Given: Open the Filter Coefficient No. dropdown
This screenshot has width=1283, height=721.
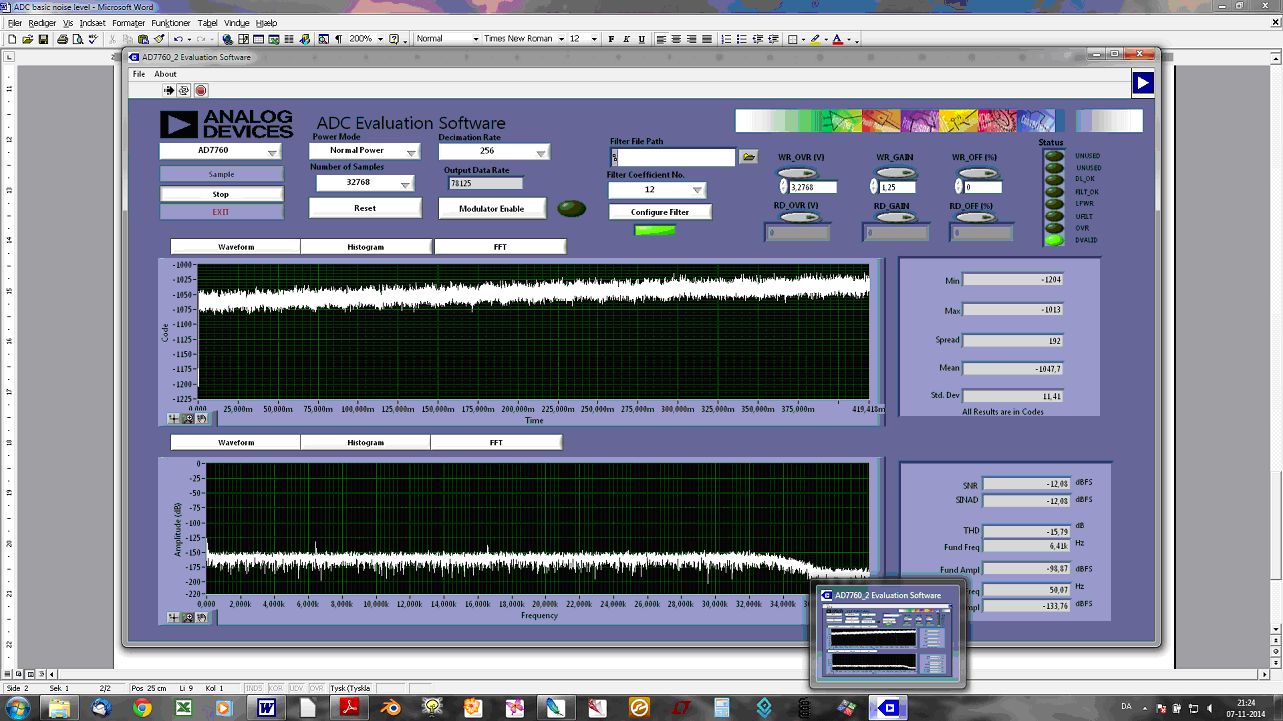Looking at the screenshot, I should click(657, 189).
